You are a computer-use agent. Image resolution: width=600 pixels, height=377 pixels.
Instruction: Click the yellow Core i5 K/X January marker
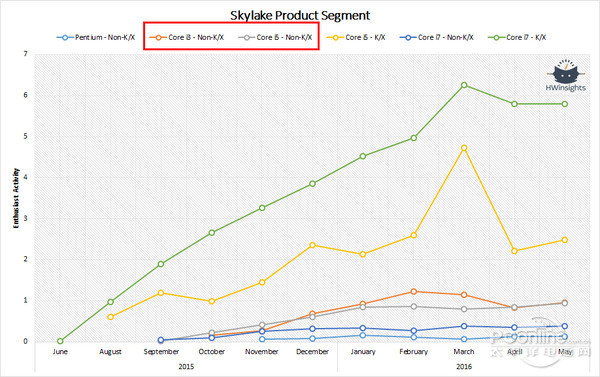click(x=363, y=254)
